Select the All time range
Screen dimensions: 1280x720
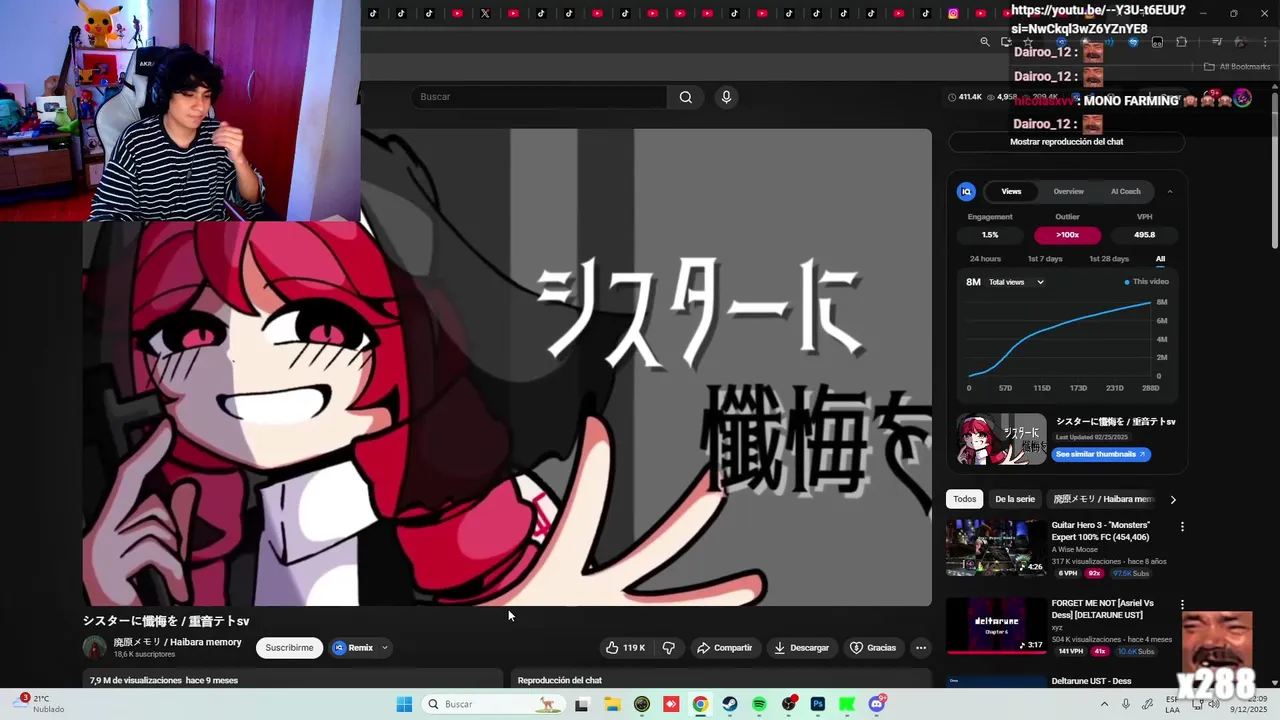point(1160,259)
